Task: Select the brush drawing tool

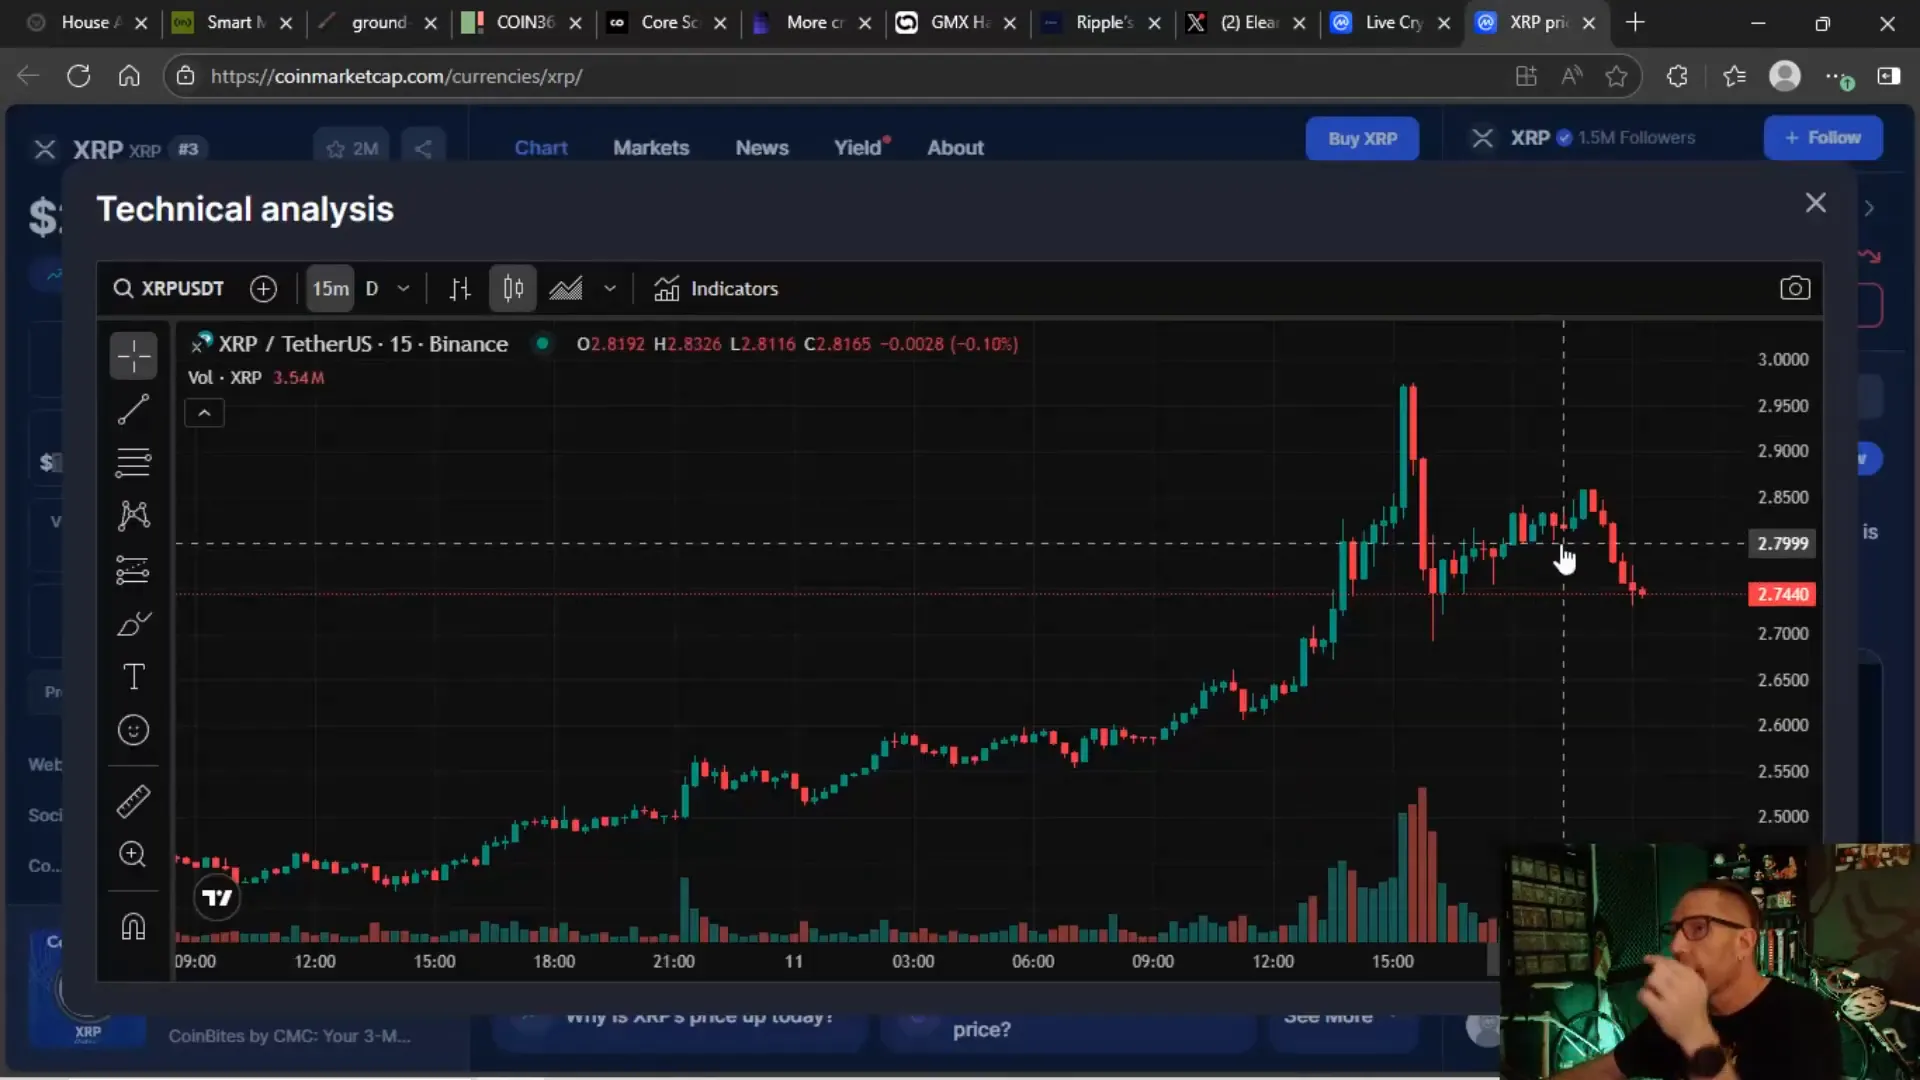Action: (133, 624)
